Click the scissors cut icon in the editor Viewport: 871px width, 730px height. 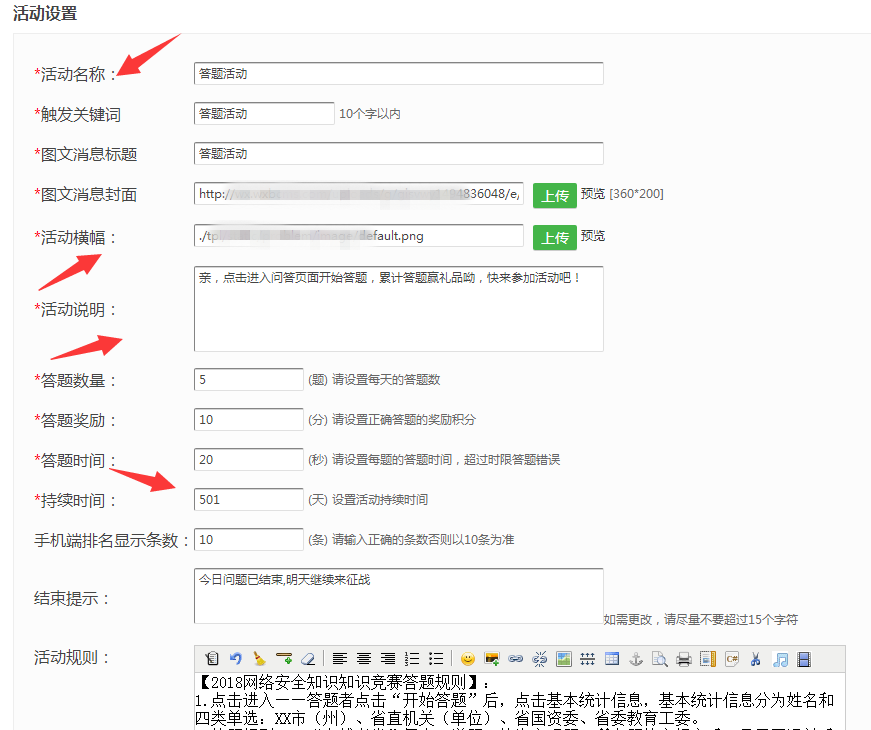click(x=755, y=658)
